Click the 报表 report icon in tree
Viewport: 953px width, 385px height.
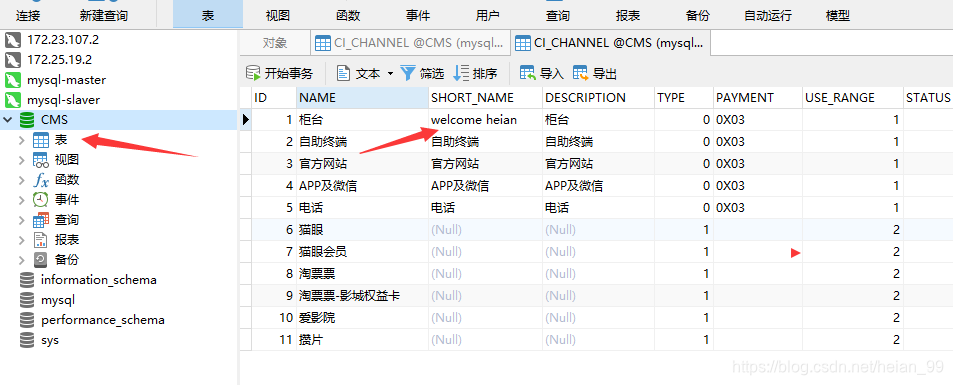(x=41, y=240)
